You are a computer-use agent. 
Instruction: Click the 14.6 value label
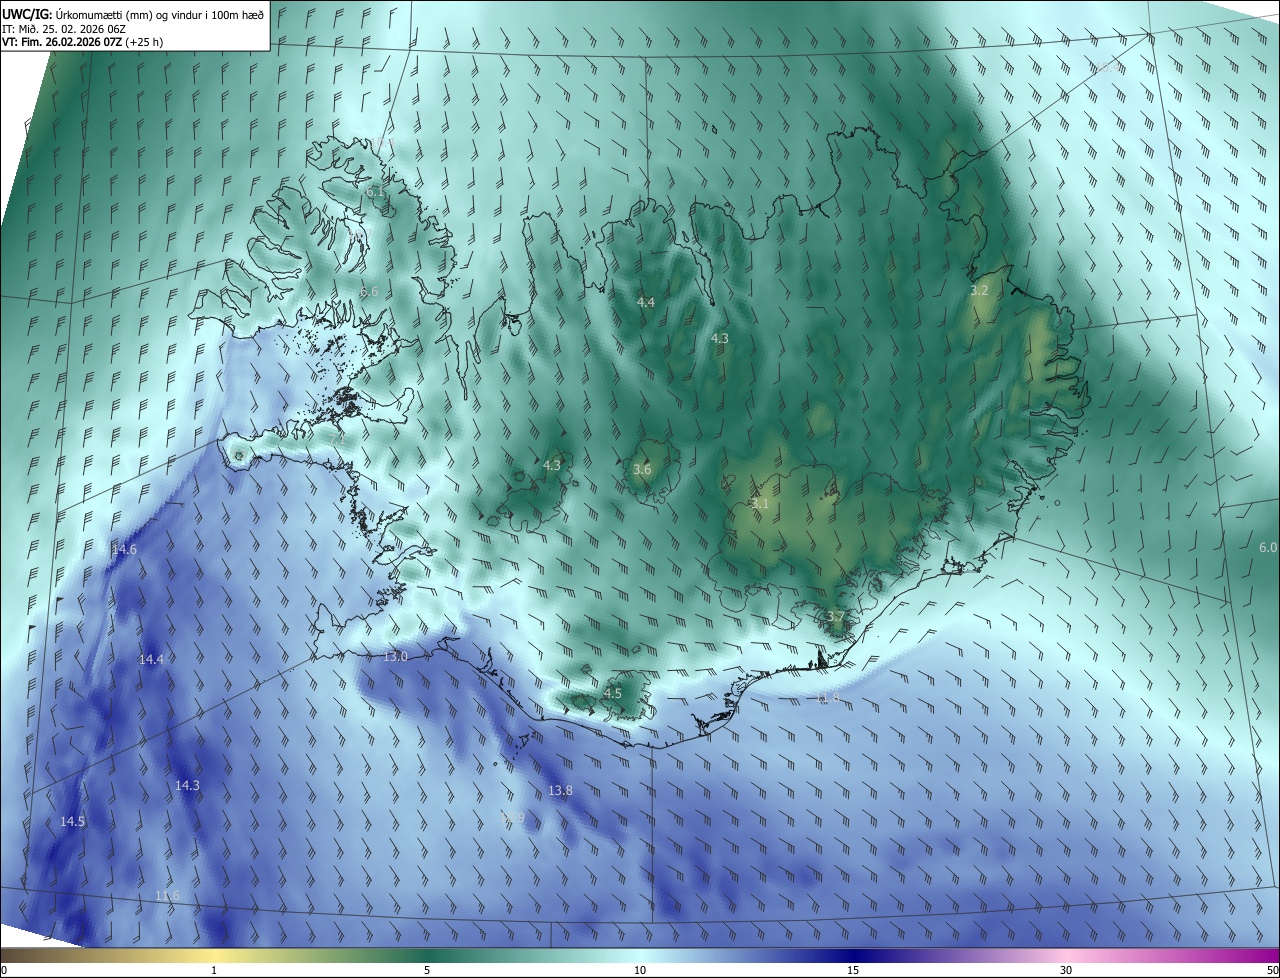(x=124, y=550)
